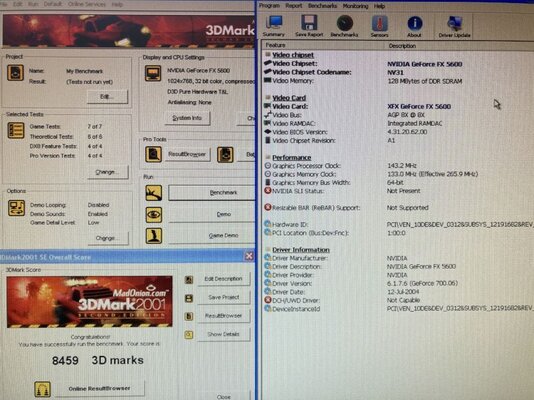Collapse the Video chipset section header

293,55
